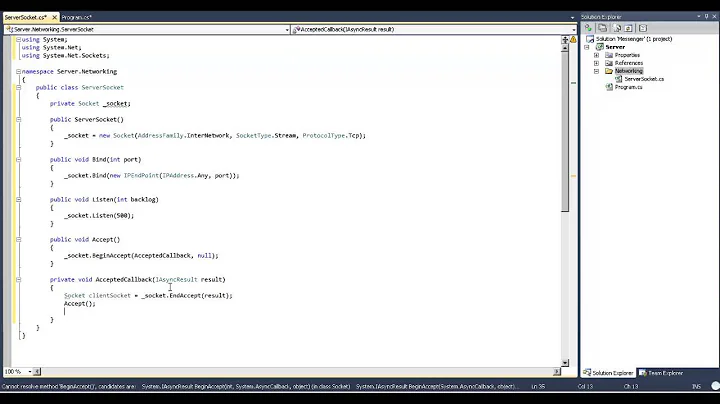Image resolution: width=720 pixels, height=404 pixels.
Task: Click the C# file icon beside Program.cs
Action: [609, 87]
